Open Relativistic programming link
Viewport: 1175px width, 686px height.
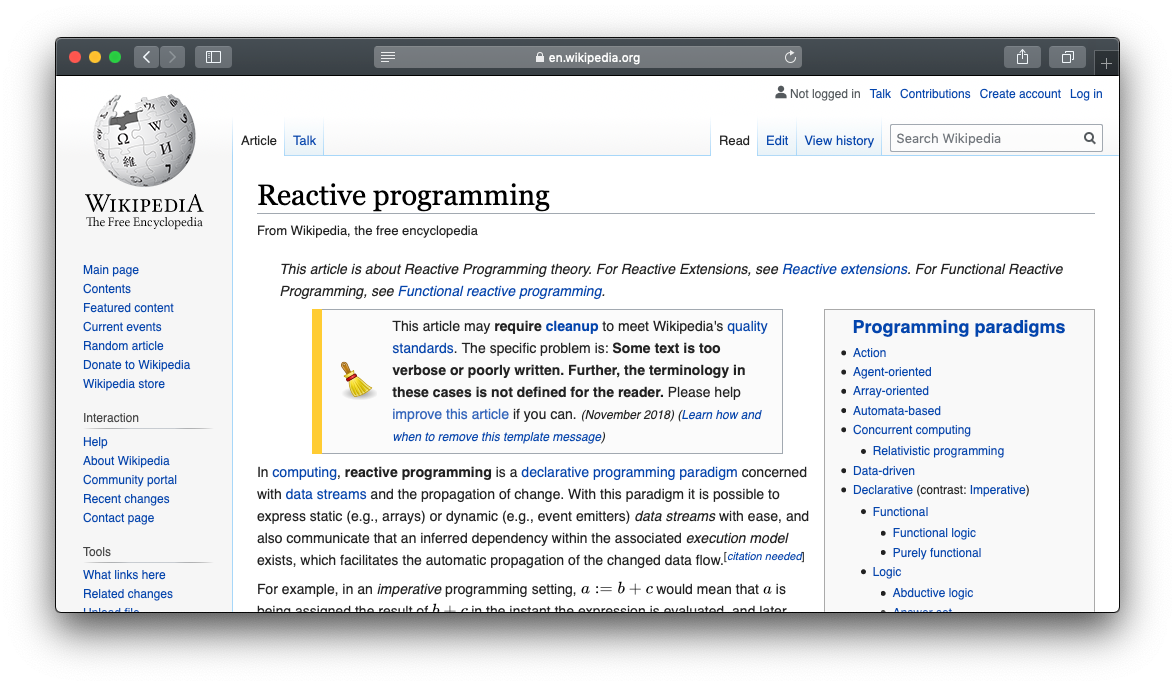(x=938, y=451)
